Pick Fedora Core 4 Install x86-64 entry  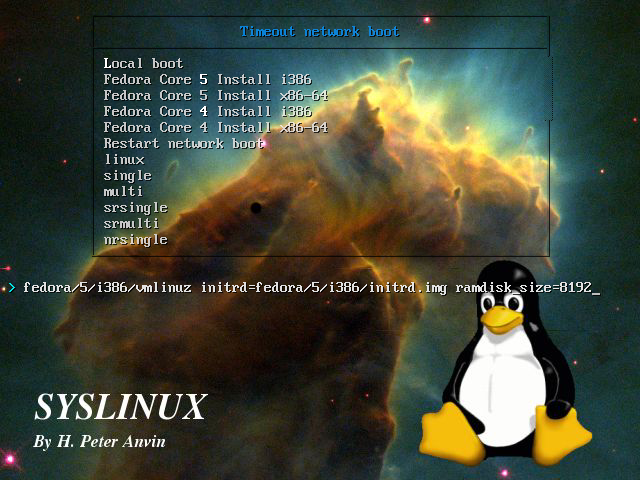coord(216,127)
